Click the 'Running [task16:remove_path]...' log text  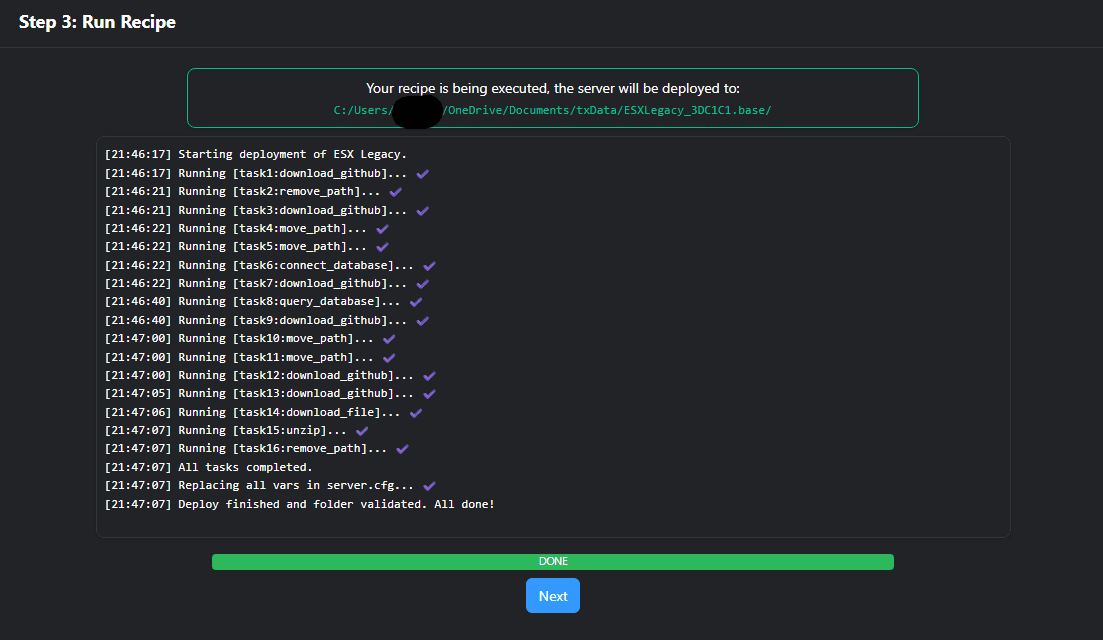(x=283, y=448)
